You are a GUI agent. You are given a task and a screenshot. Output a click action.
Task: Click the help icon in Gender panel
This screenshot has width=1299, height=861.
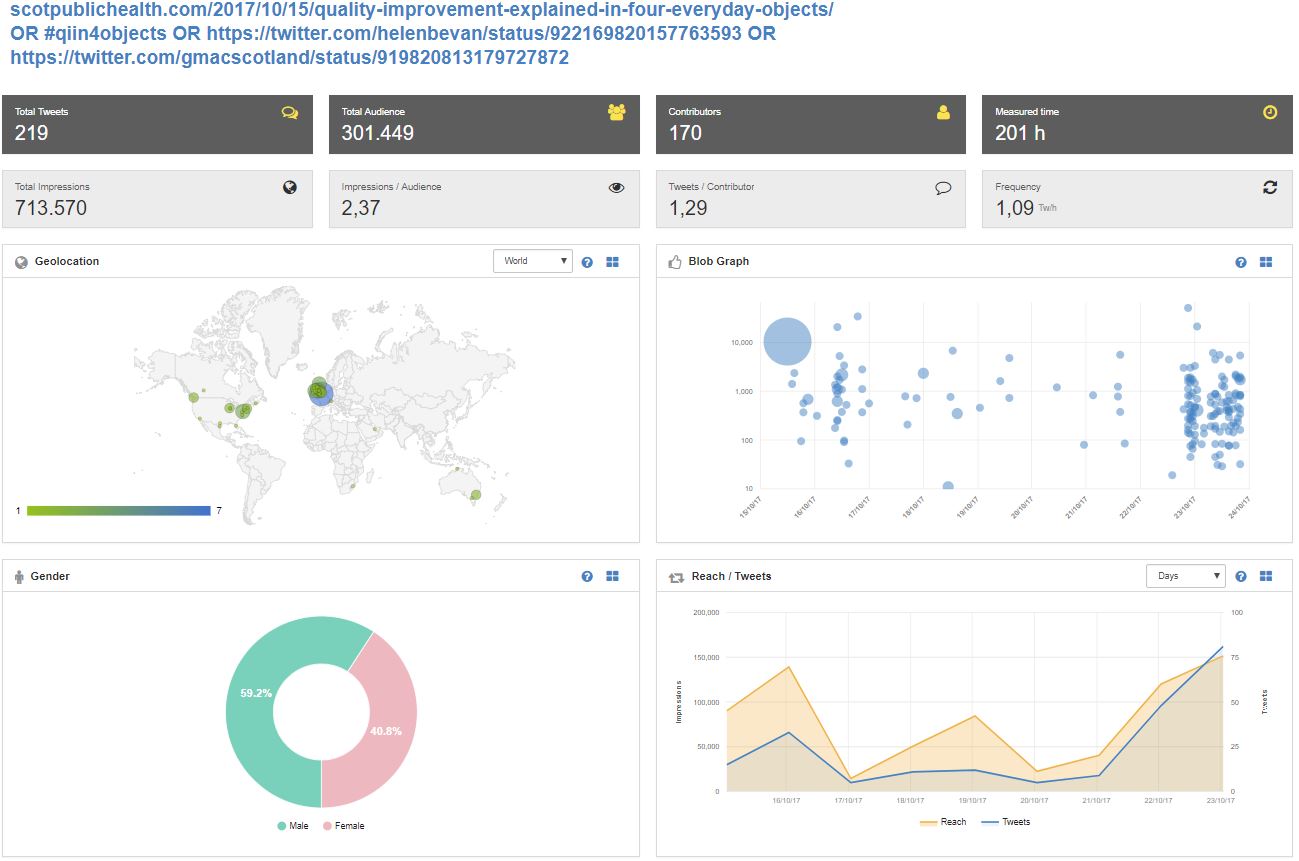[587, 577]
